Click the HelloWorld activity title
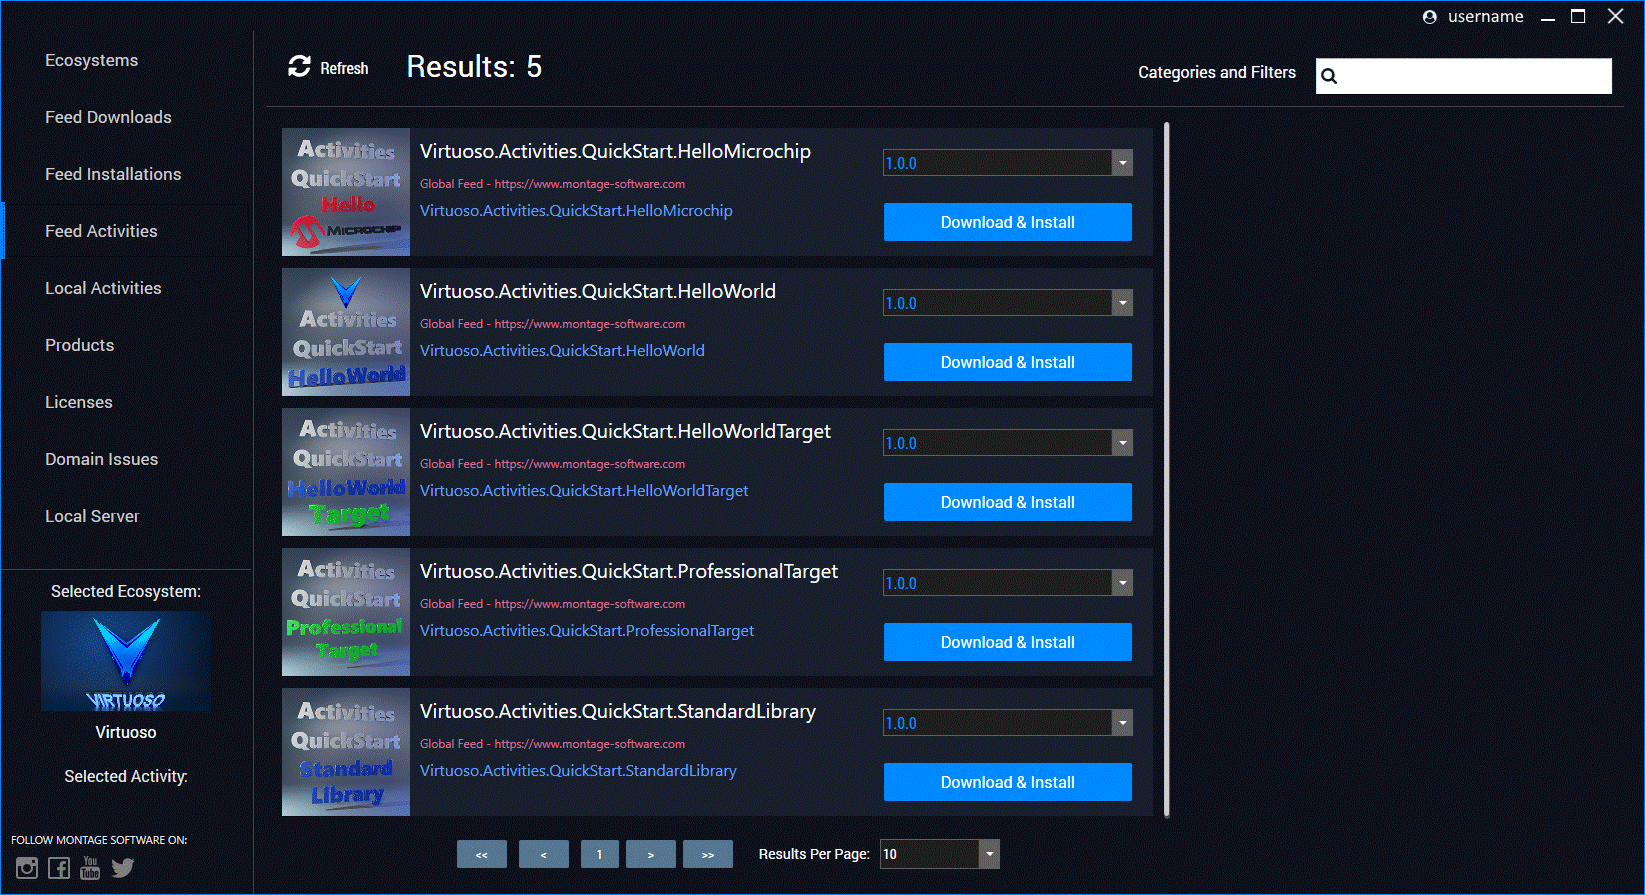The width and height of the screenshot is (1645, 895). pyautogui.click(x=598, y=291)
